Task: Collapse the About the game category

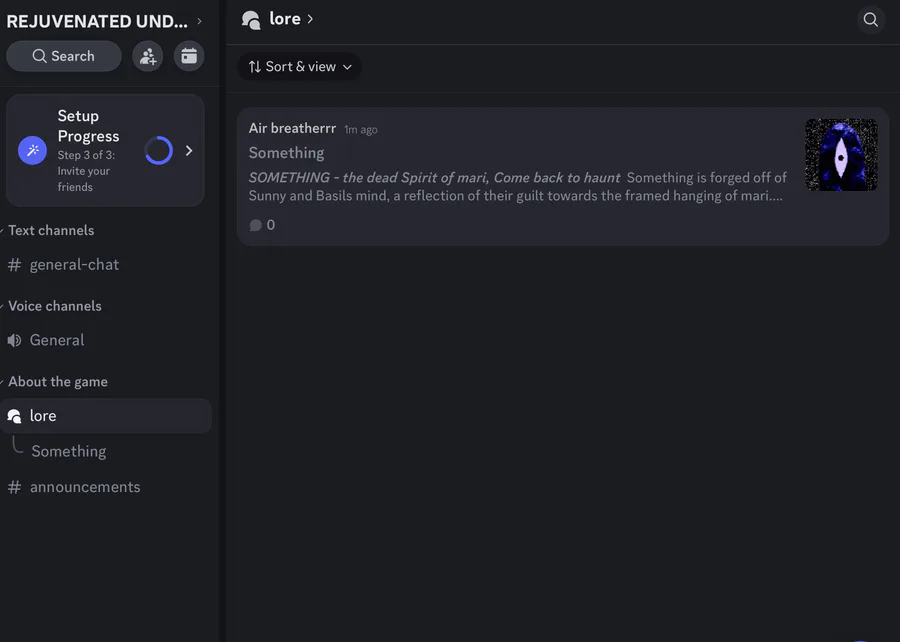Action: pyautogui.click(x=57, y=382)
